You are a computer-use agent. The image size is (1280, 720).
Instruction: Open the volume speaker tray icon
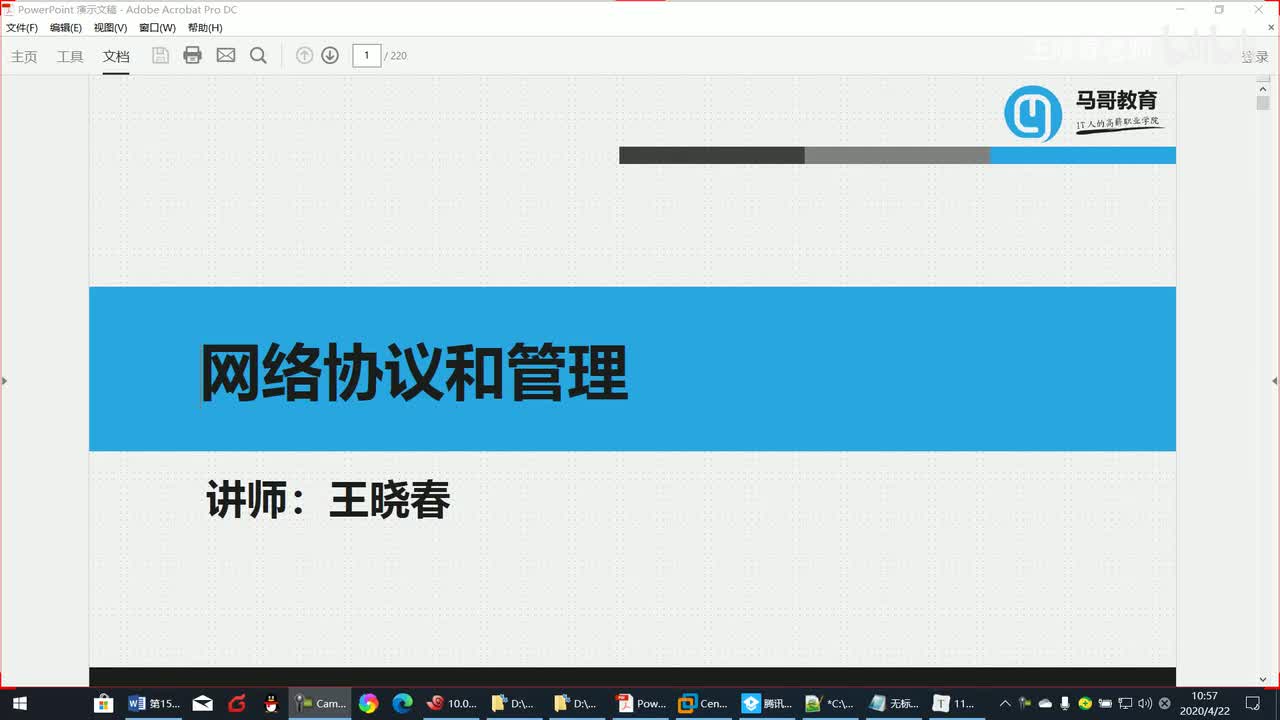(1145, 703)
